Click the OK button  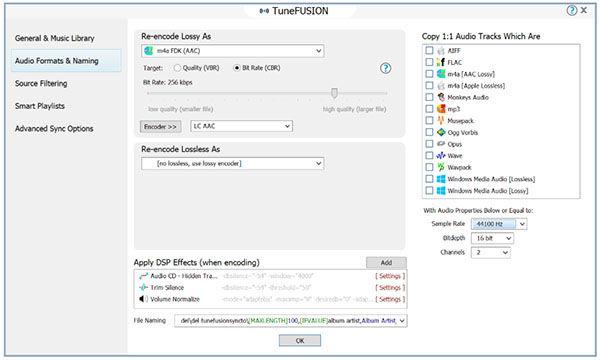300,340
